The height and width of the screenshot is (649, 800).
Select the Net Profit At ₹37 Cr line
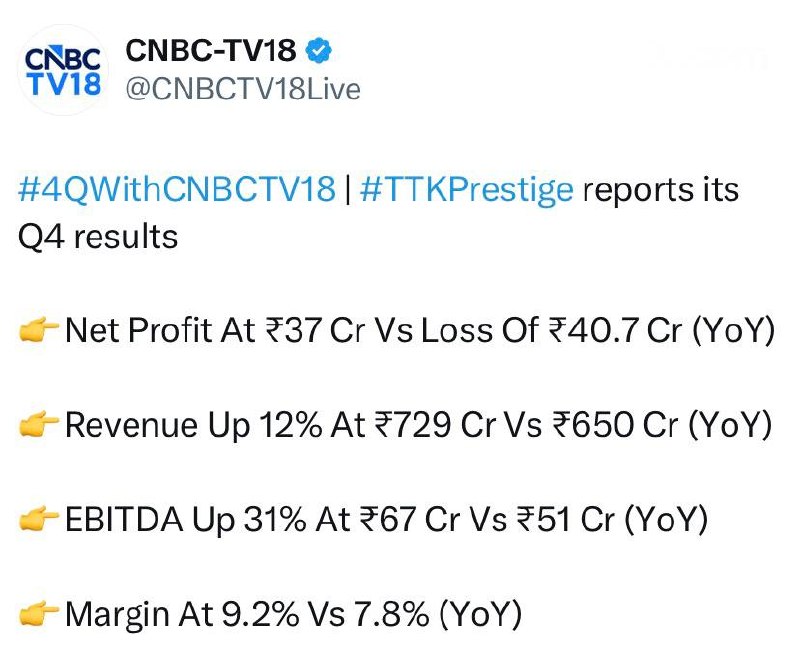396,331
